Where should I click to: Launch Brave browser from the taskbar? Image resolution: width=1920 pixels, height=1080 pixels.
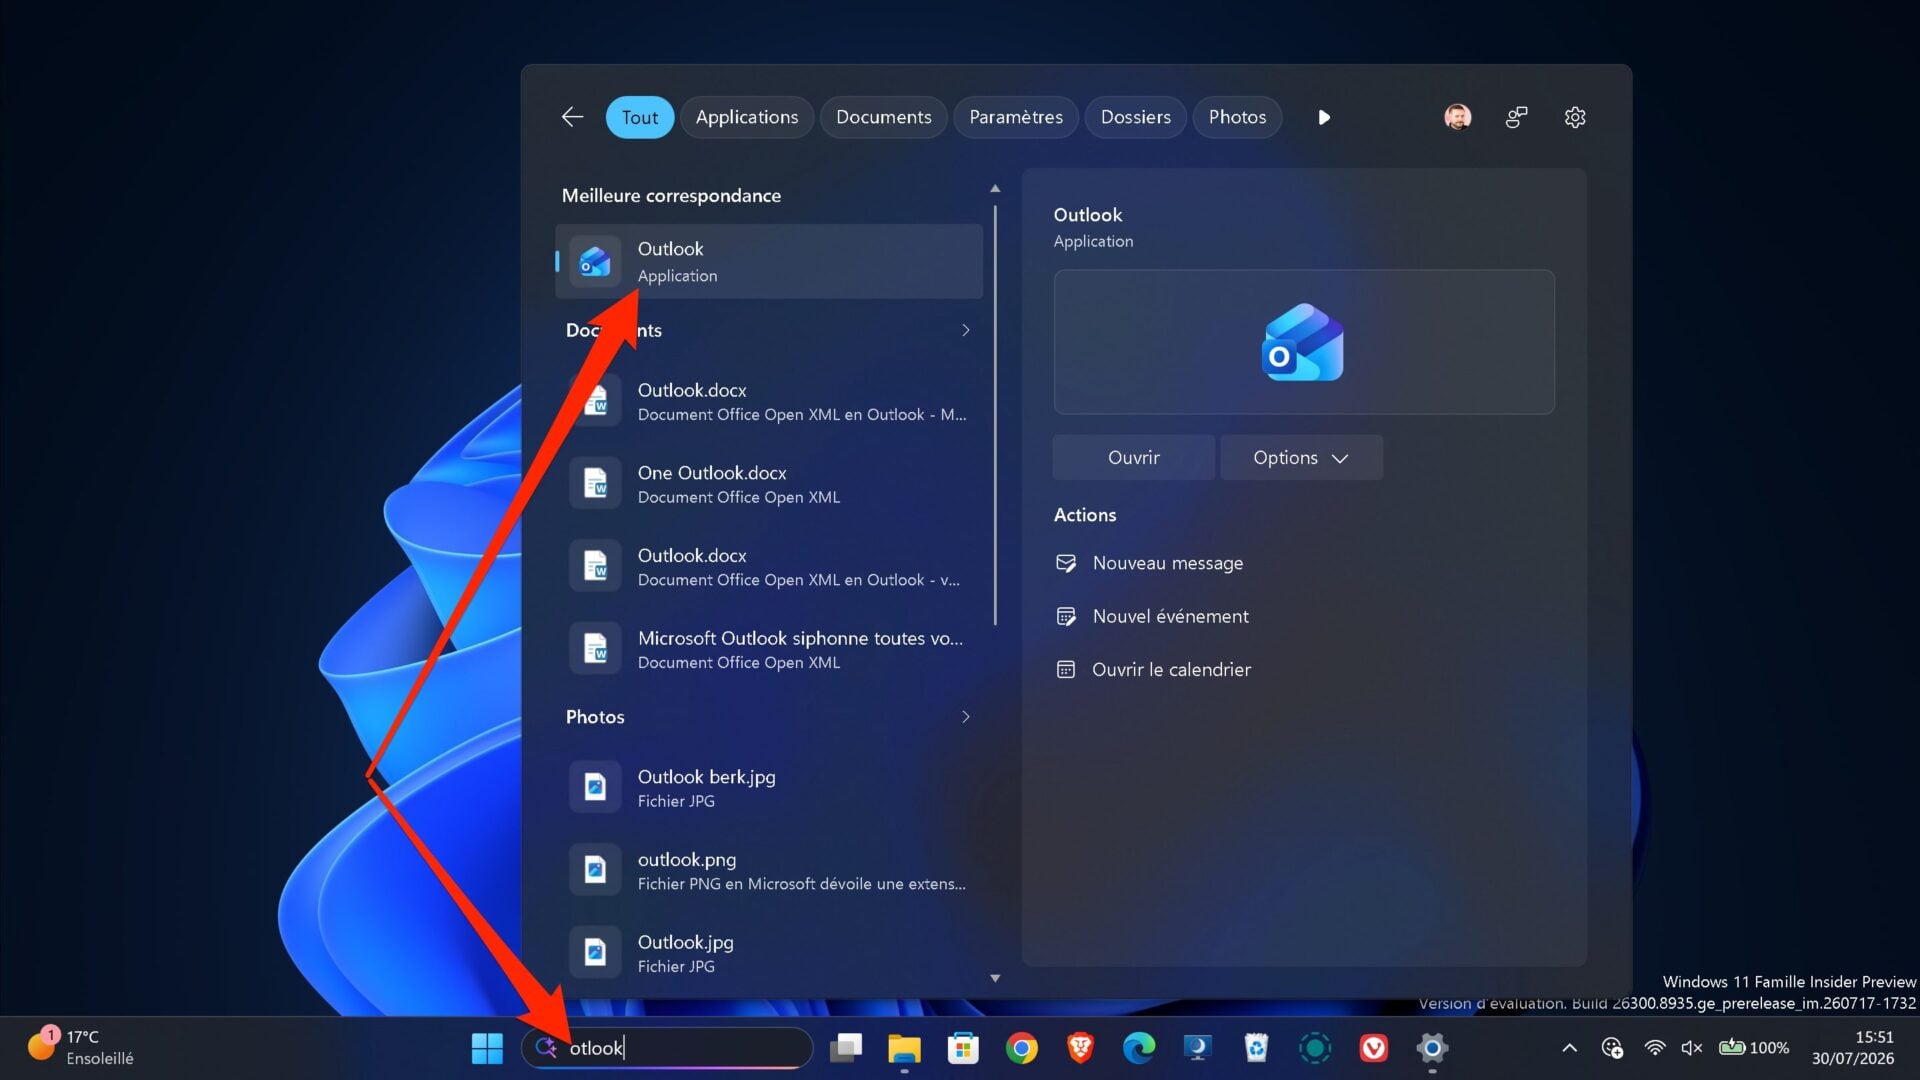point(1080,1047)
